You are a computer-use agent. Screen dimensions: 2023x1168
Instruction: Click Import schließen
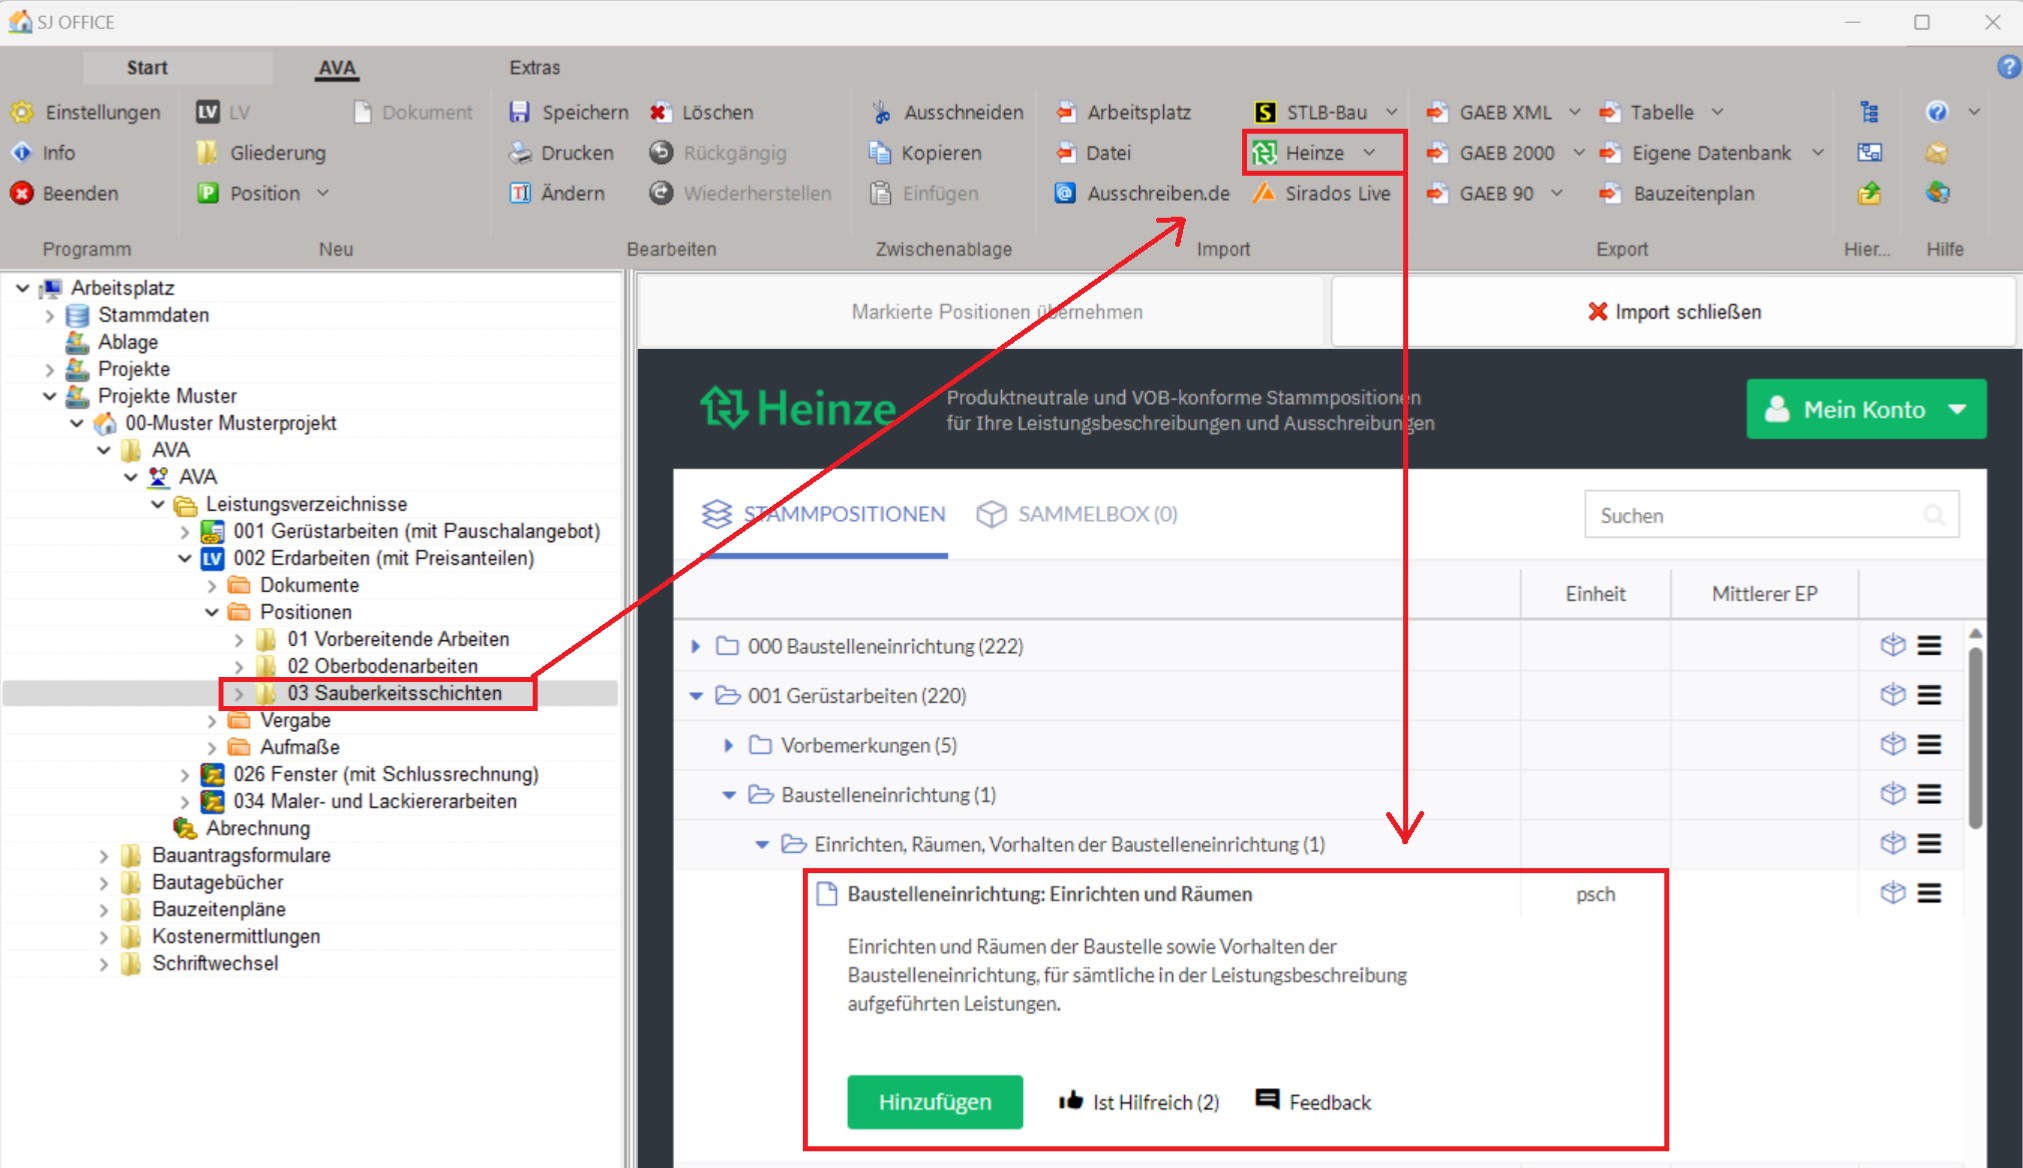click(x=1674, y=312)
